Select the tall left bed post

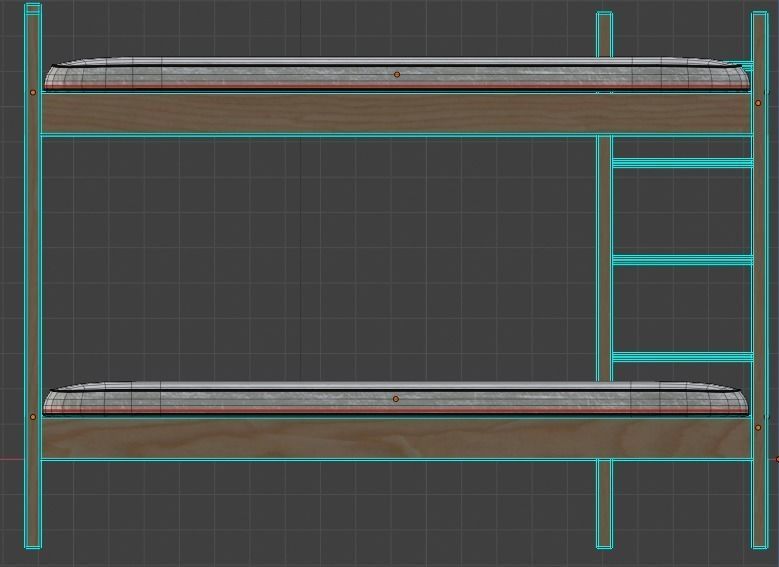click(x=33, y=276)
